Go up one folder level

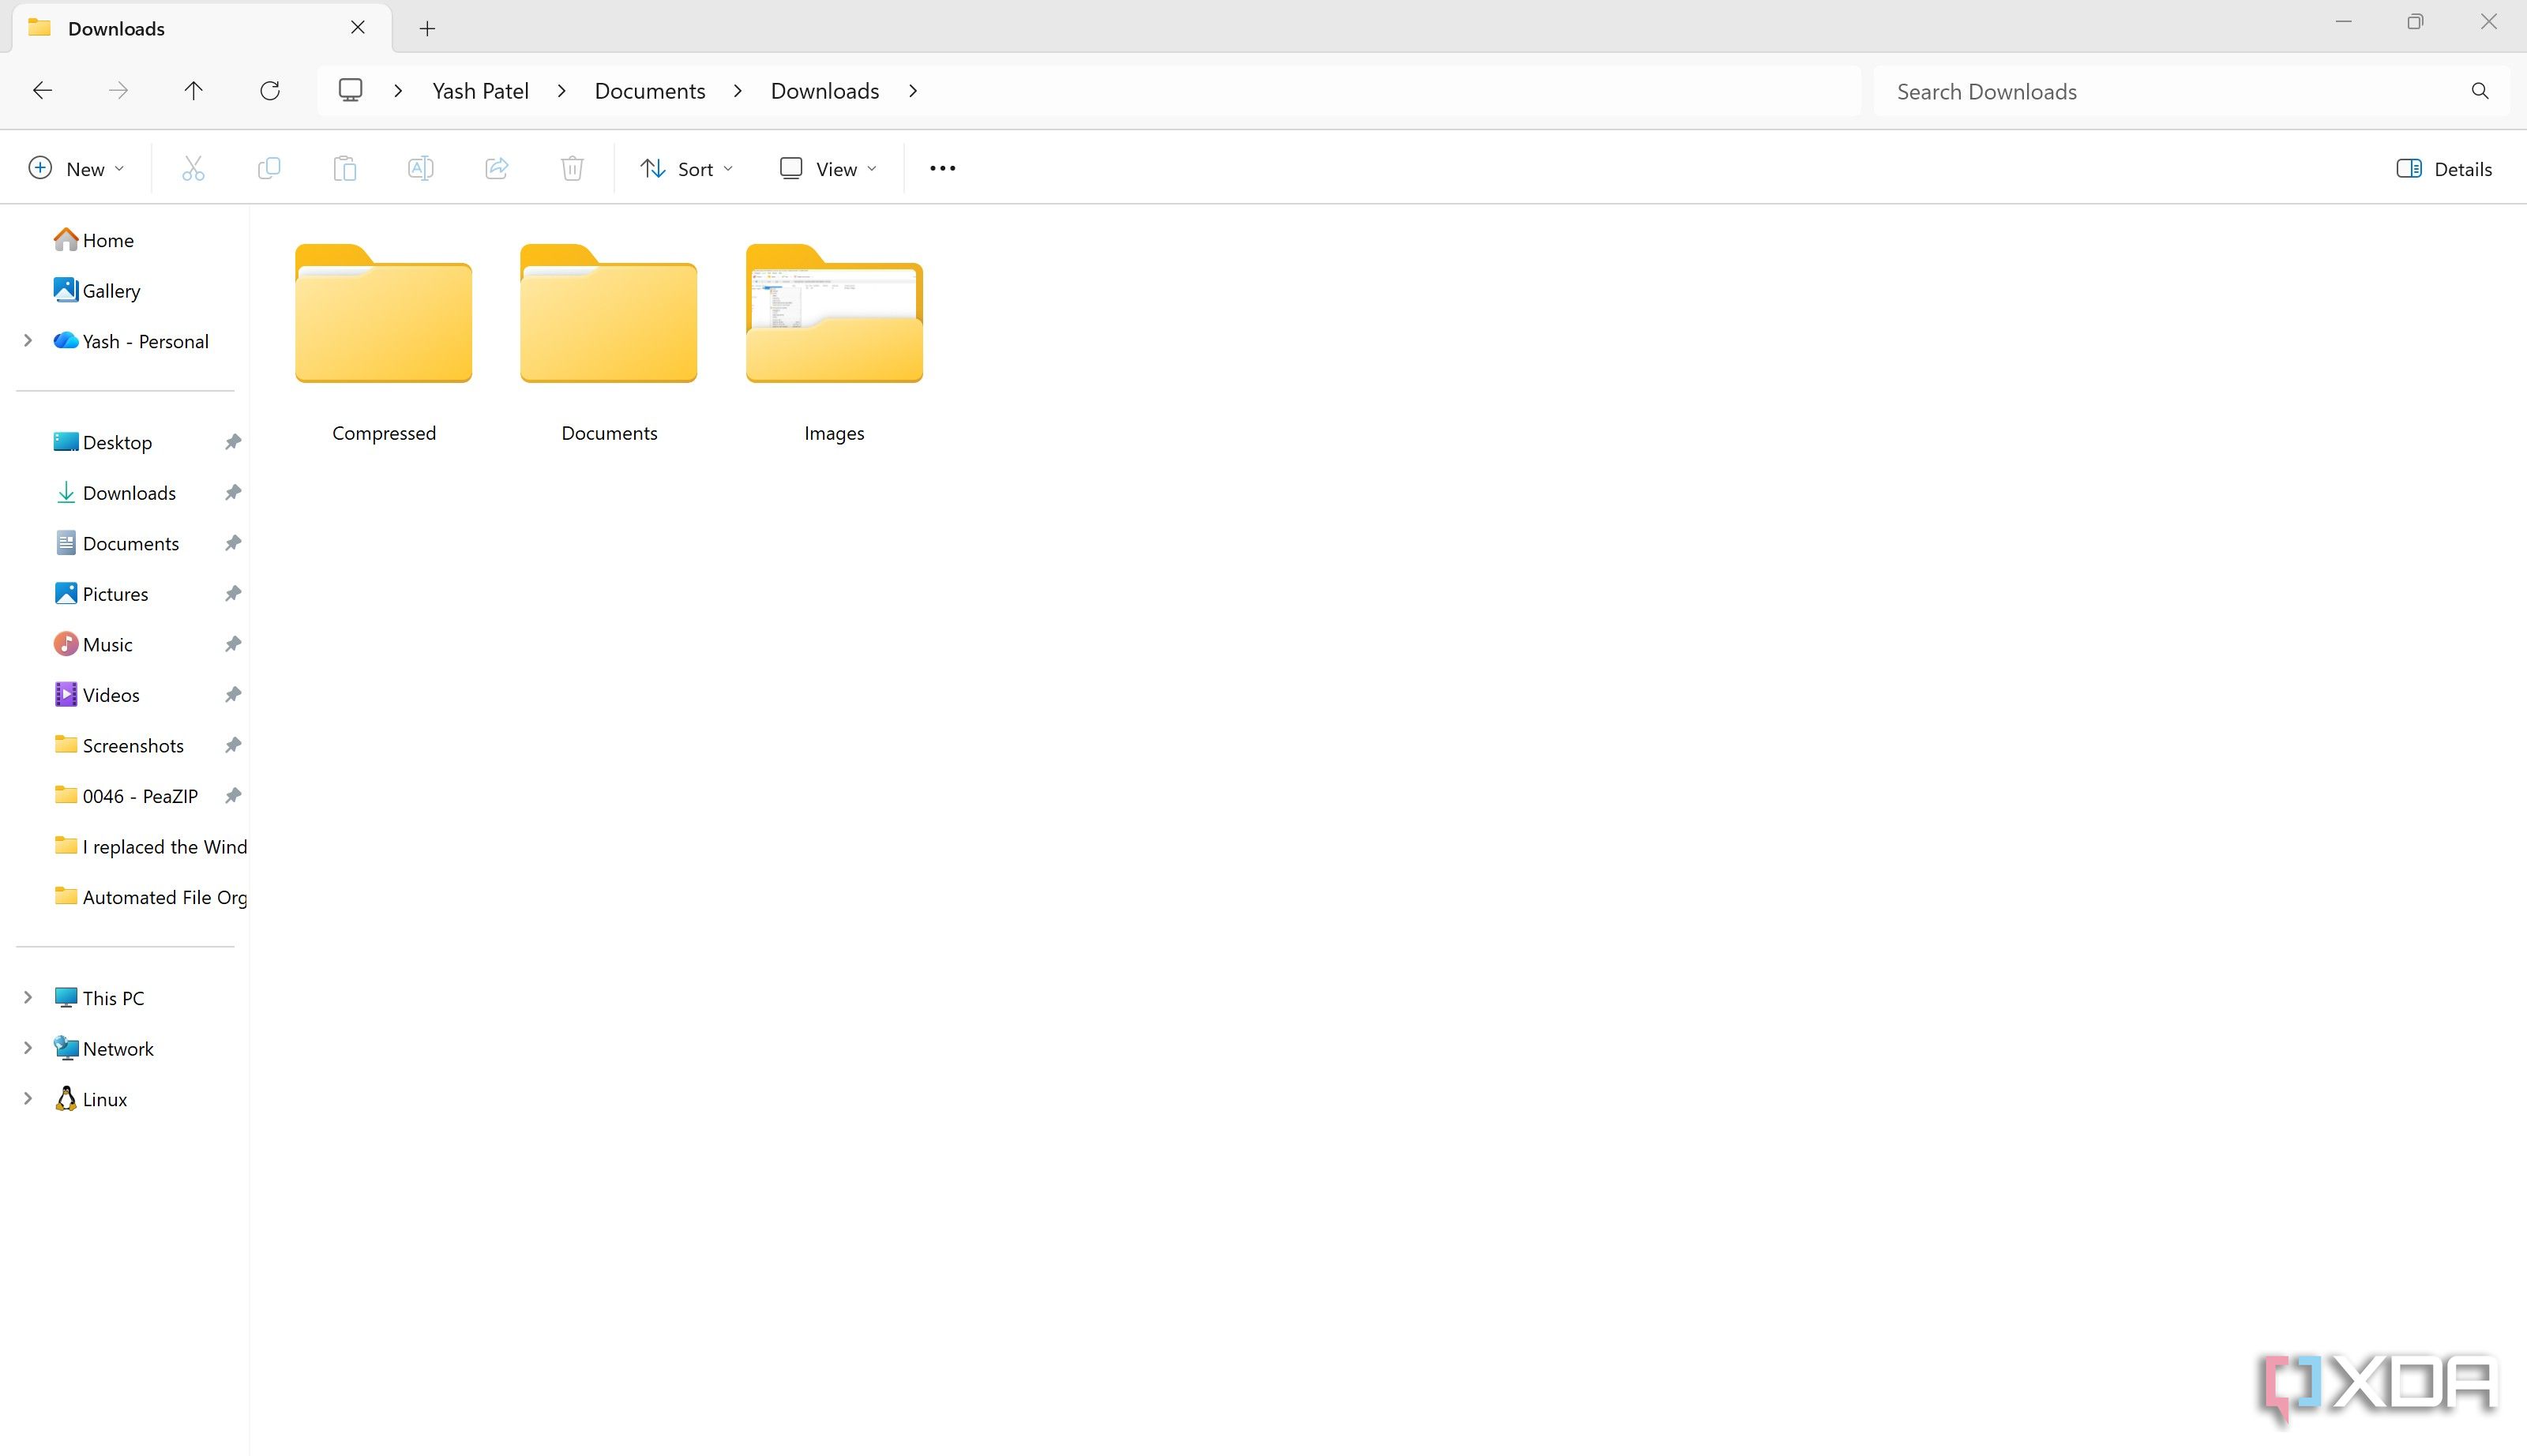coord(194,91)
